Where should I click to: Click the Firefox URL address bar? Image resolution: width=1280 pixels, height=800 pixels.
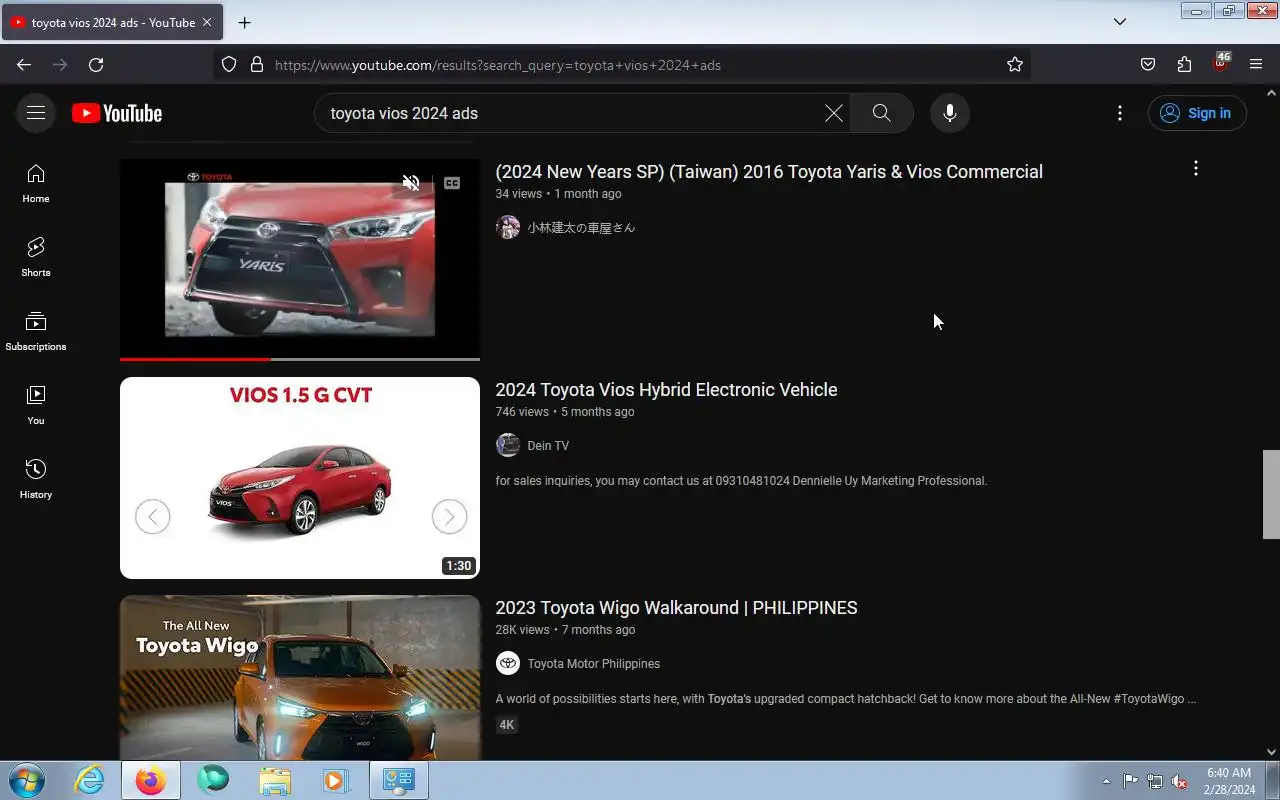[622, 64]
